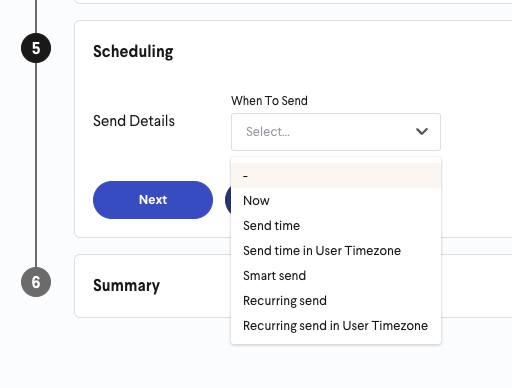The width and height of the screenshot is (512, 388).
Task: Click the step 5 circle marker
Action: [x=36, y=48]
